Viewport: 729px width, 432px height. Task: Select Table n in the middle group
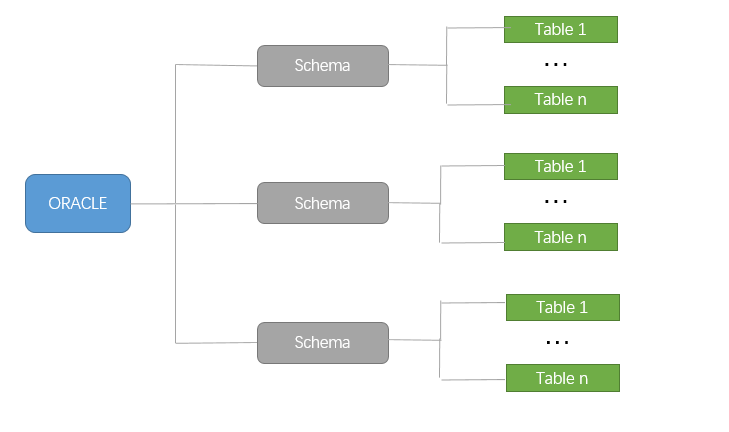560,237
